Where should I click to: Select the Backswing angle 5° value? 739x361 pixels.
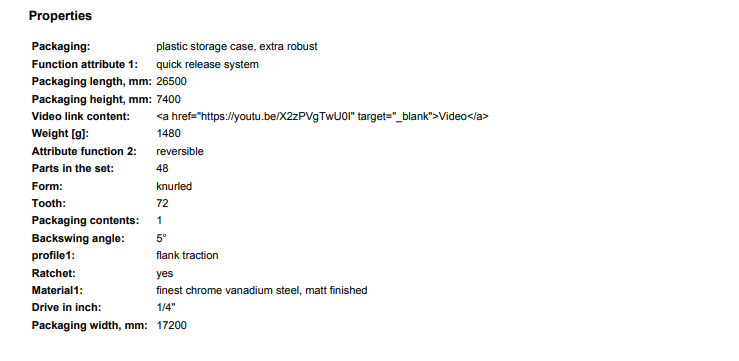click(161, 238)
